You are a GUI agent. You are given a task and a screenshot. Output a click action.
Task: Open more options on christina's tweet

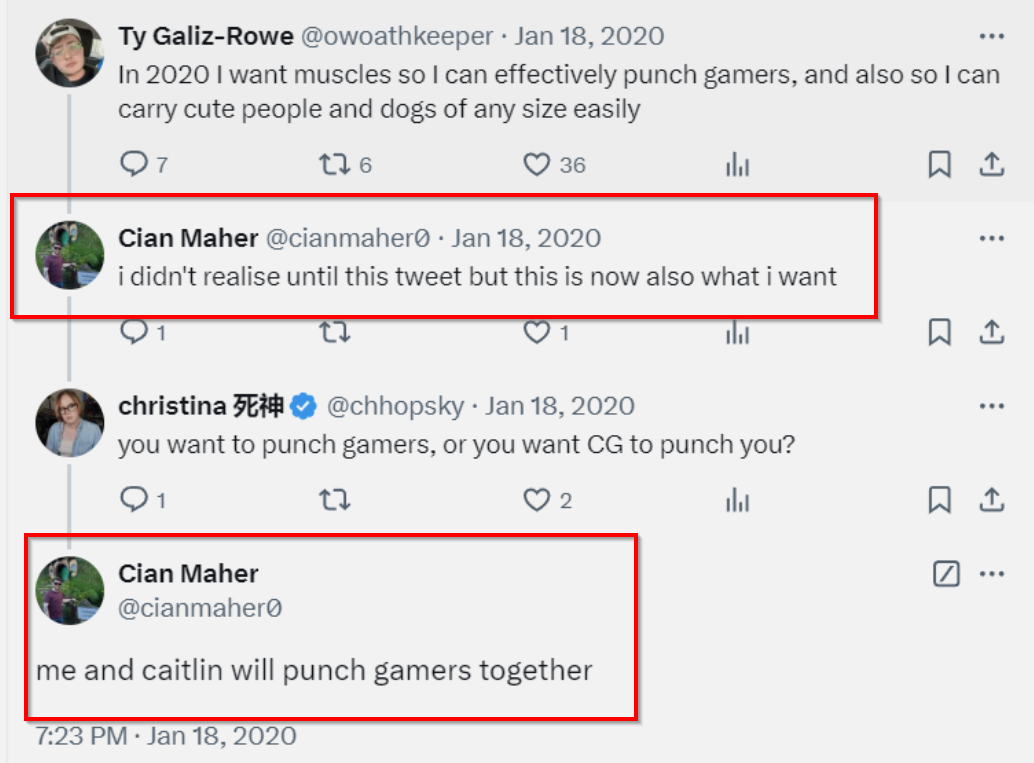[x=991, y=406]
